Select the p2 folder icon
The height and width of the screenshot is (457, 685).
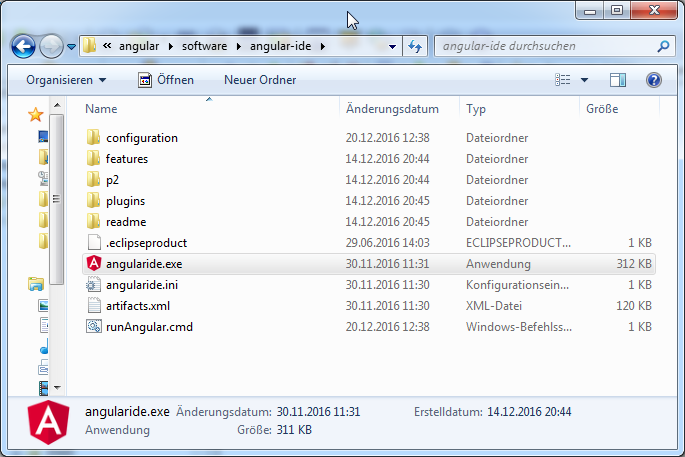pos(93,179)
